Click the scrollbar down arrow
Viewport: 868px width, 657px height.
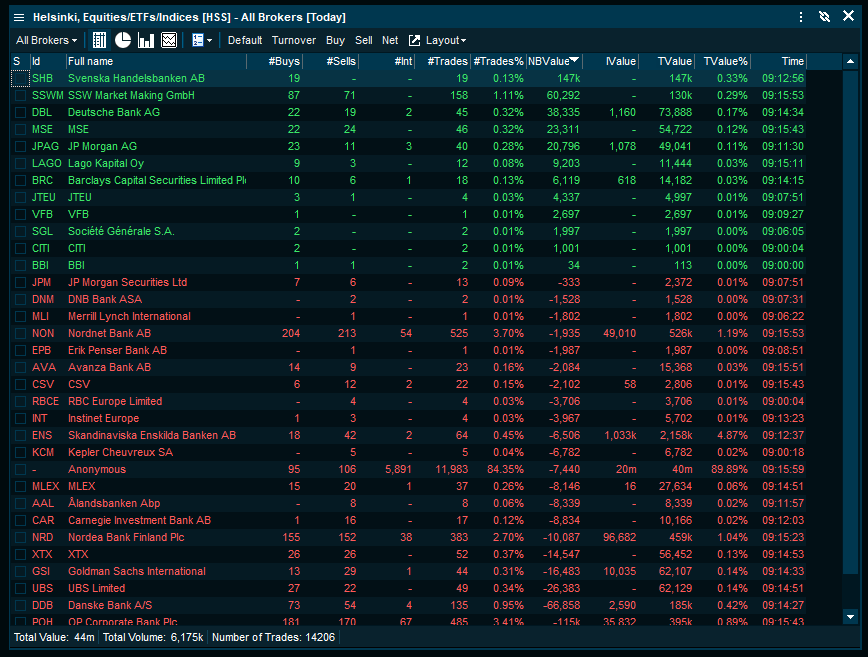point(850,617)
